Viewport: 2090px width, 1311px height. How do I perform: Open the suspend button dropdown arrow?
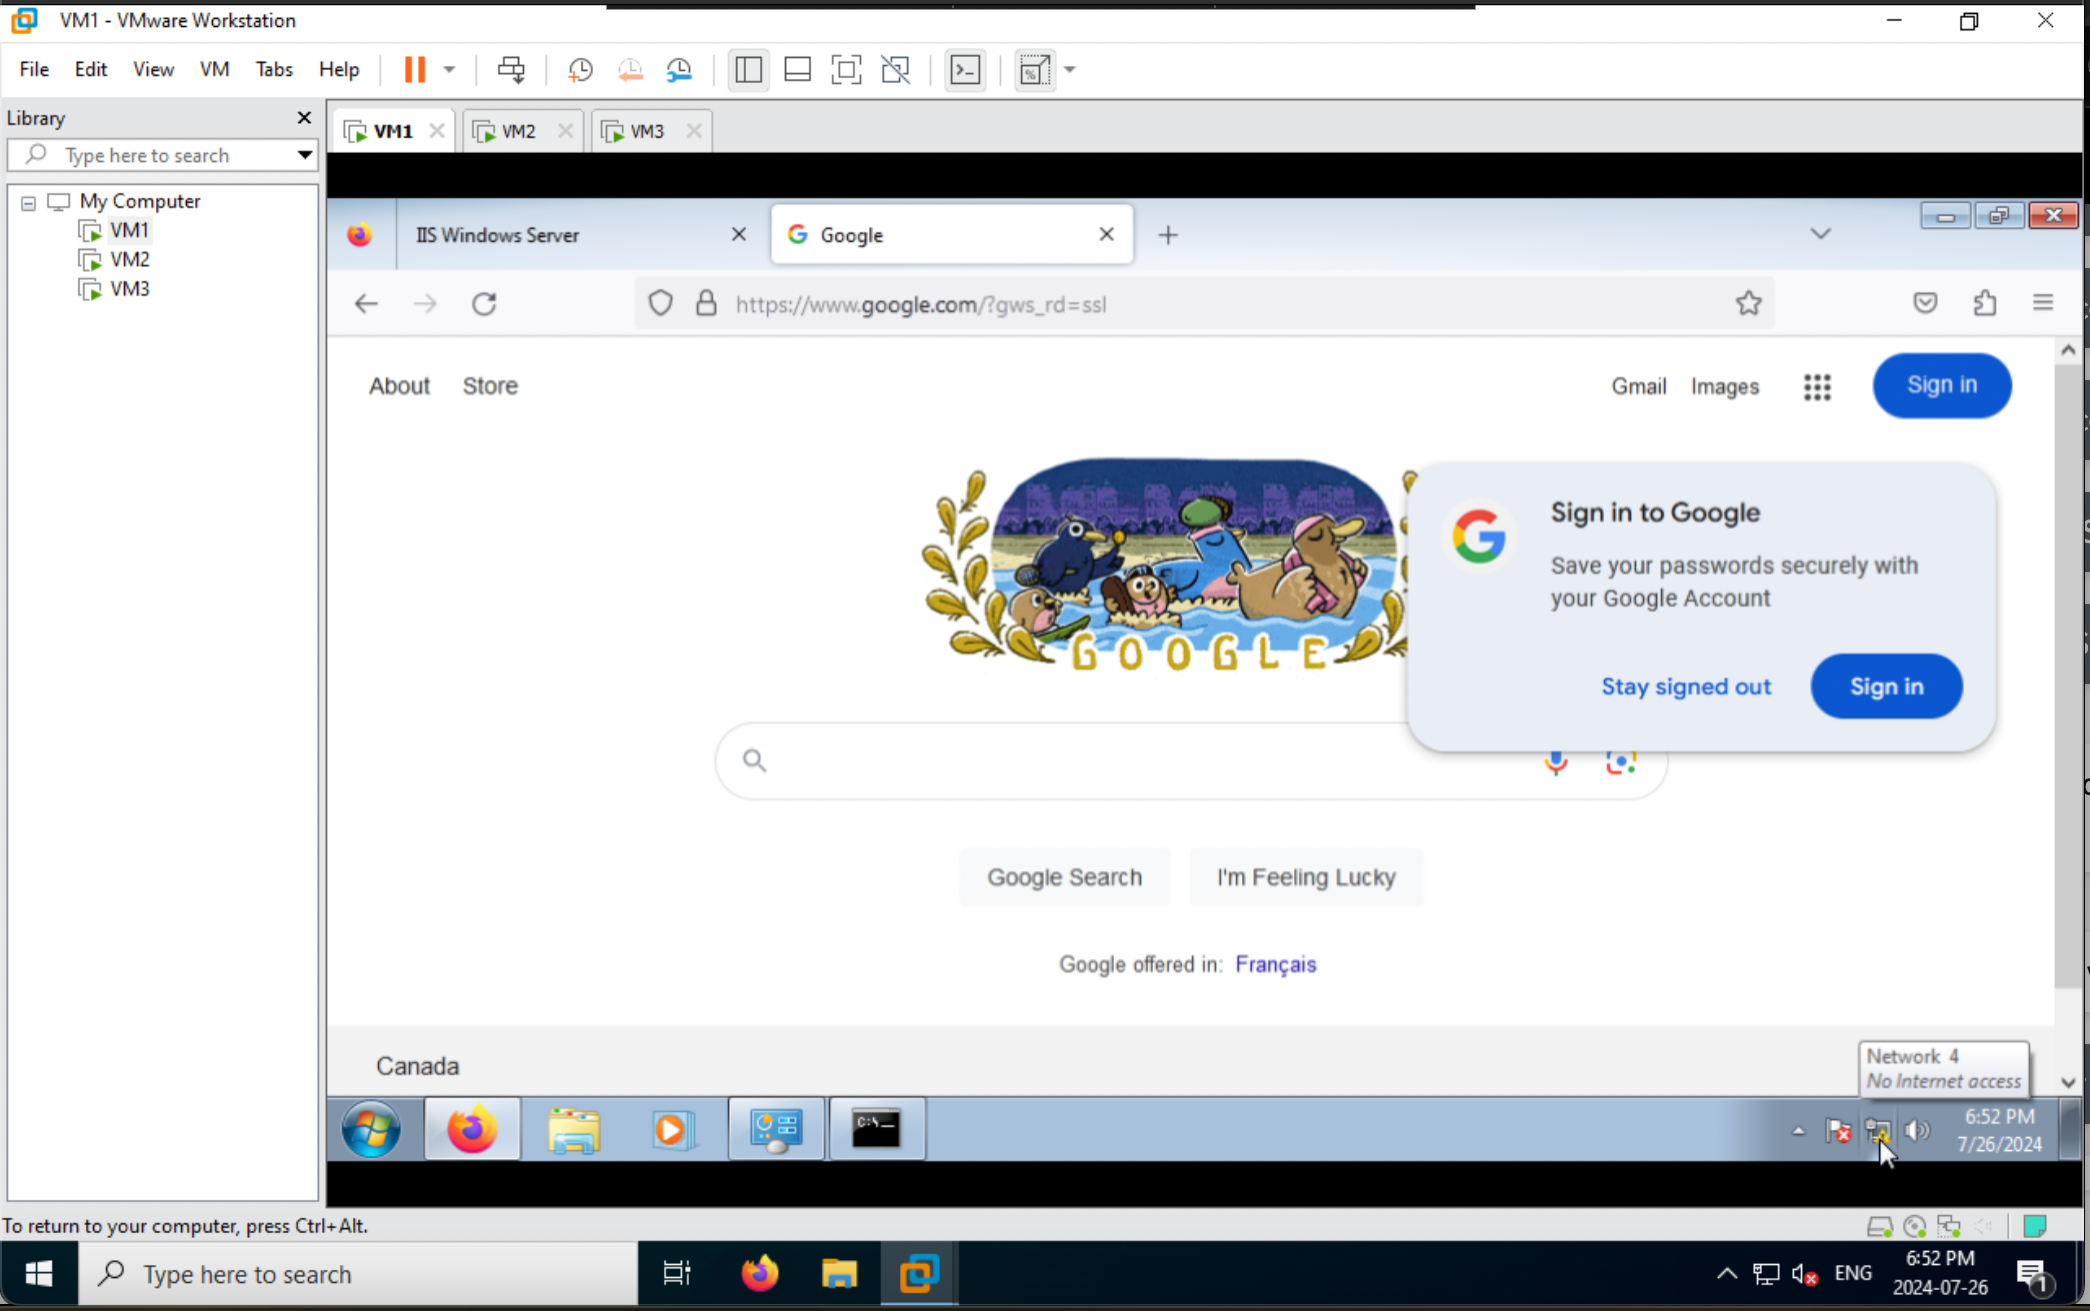coord(449,69)
